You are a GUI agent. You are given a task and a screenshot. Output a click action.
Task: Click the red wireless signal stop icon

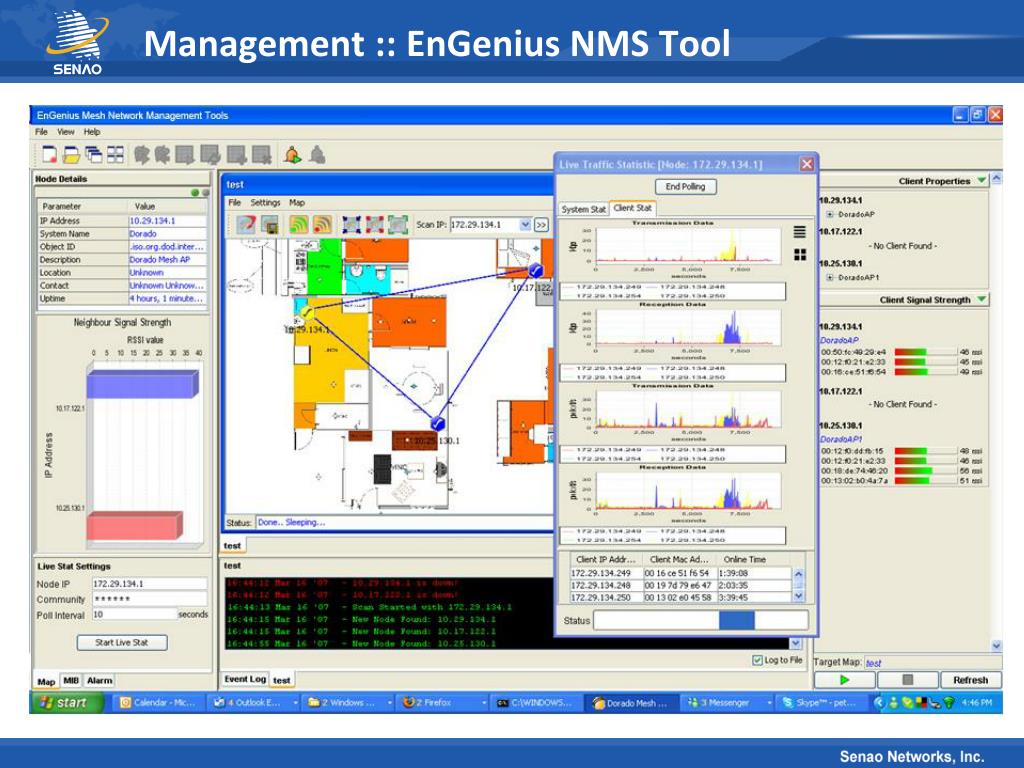pyautogui.click(x=322, y=225)
